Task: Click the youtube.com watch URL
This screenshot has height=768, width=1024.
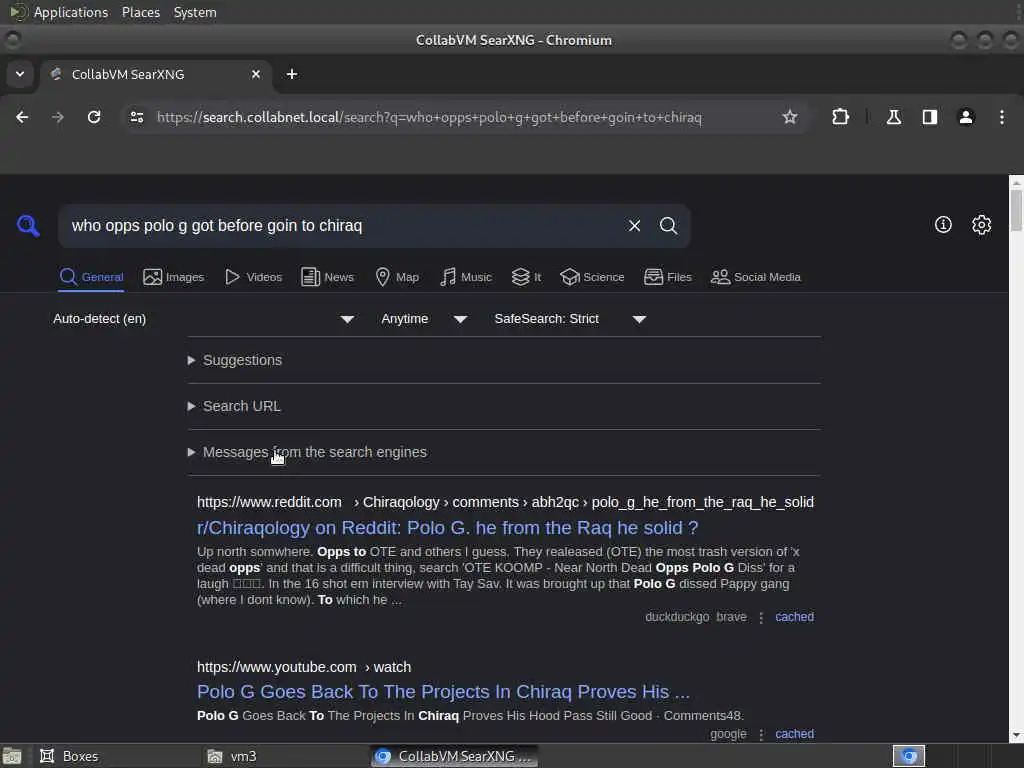Action: coord(304,667)
